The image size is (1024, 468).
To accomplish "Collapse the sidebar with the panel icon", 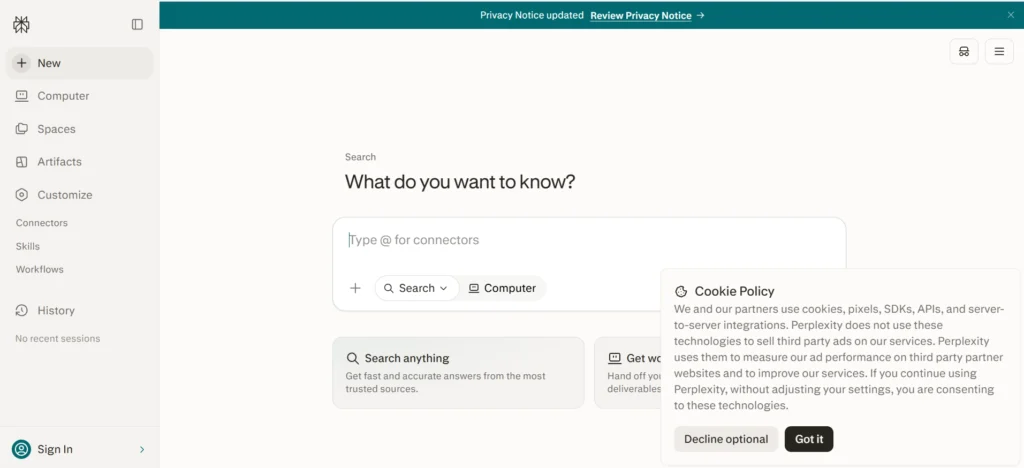I will click(137, 24).
